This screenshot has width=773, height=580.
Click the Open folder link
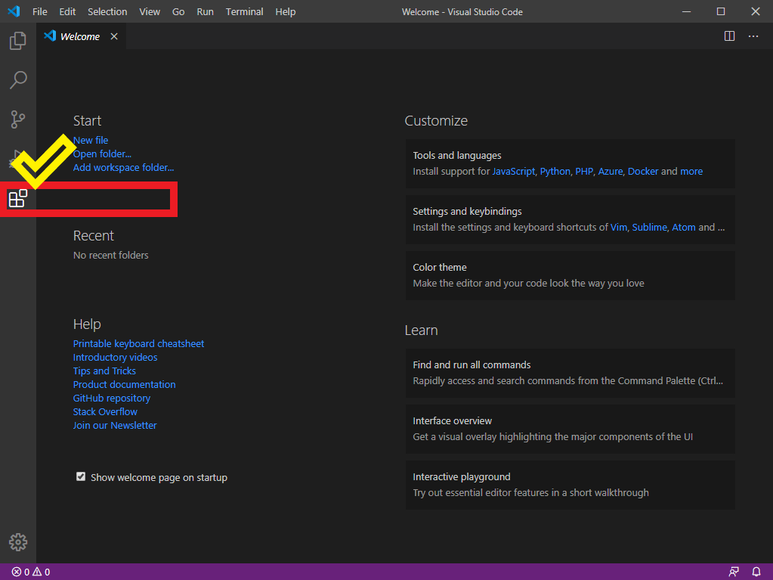(x=102, y=154)
